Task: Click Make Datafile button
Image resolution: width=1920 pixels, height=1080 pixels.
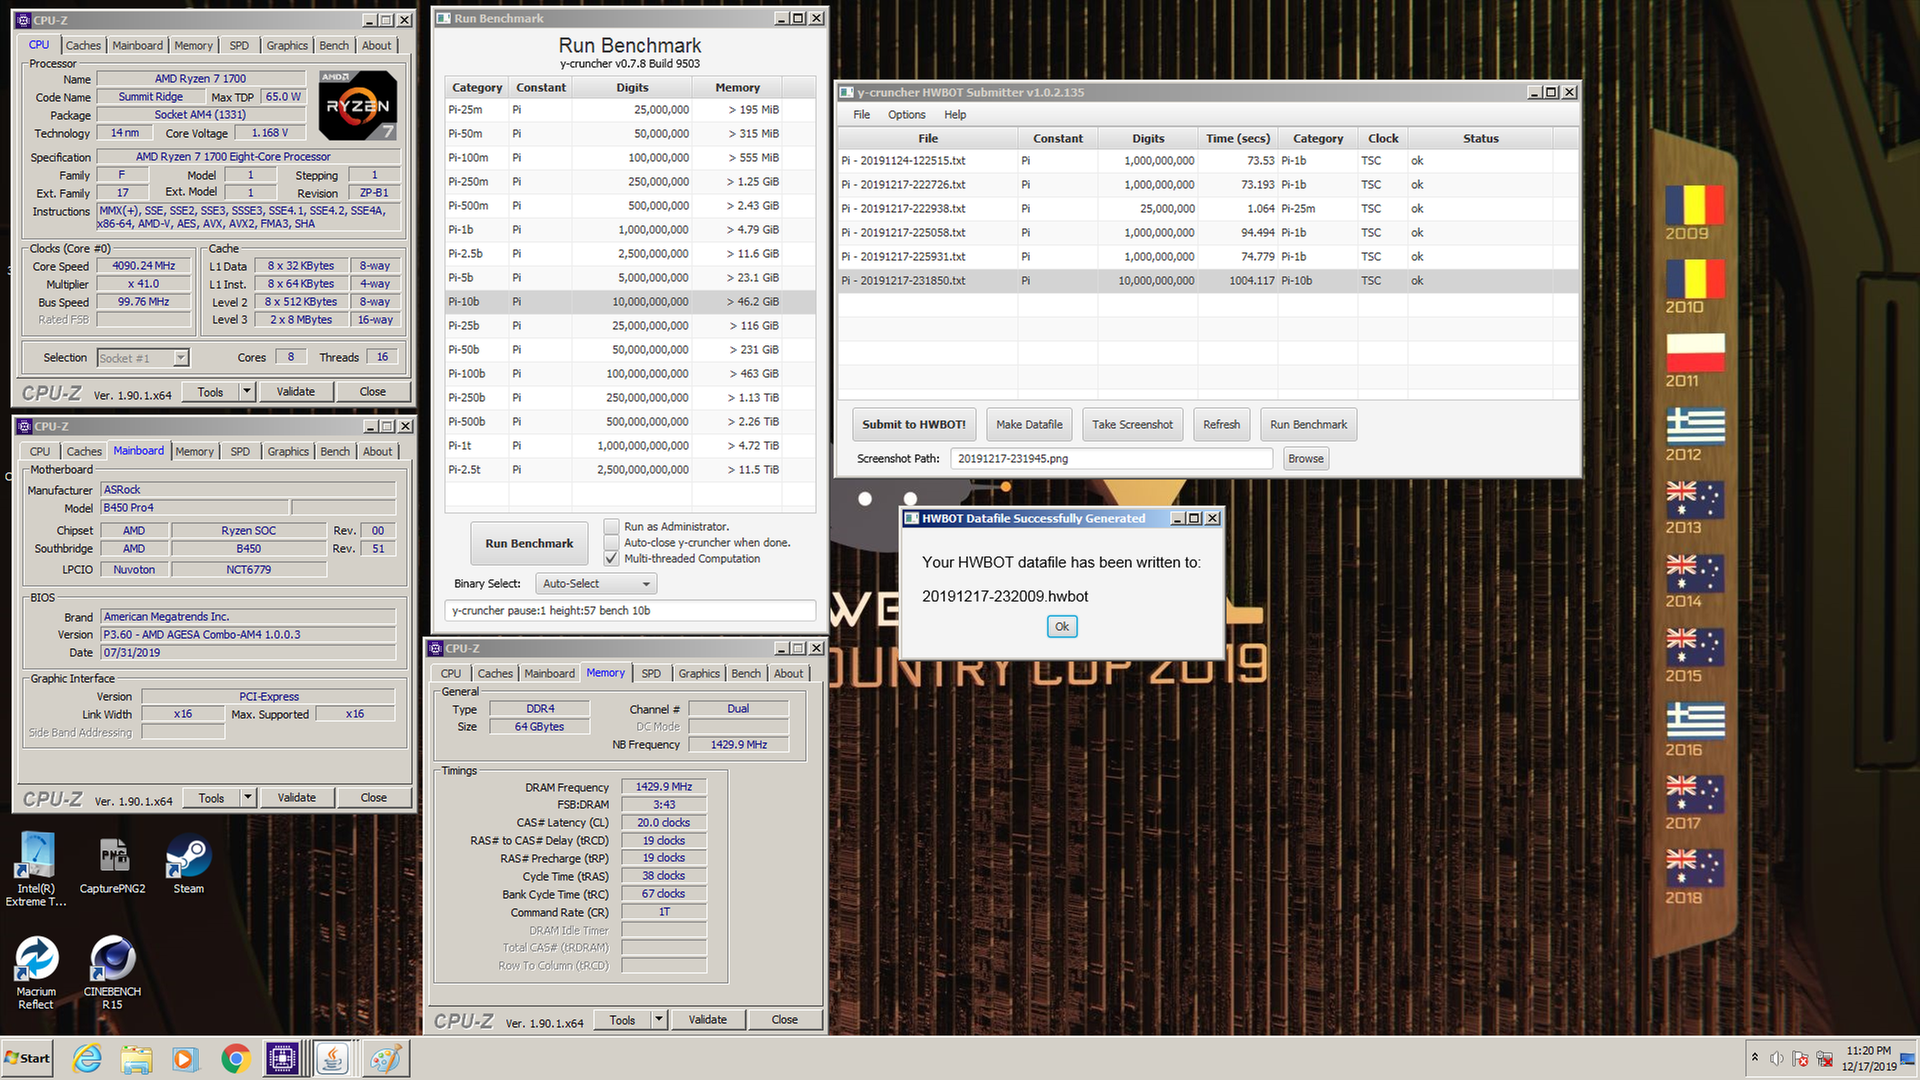Action: coord(1029,424)
